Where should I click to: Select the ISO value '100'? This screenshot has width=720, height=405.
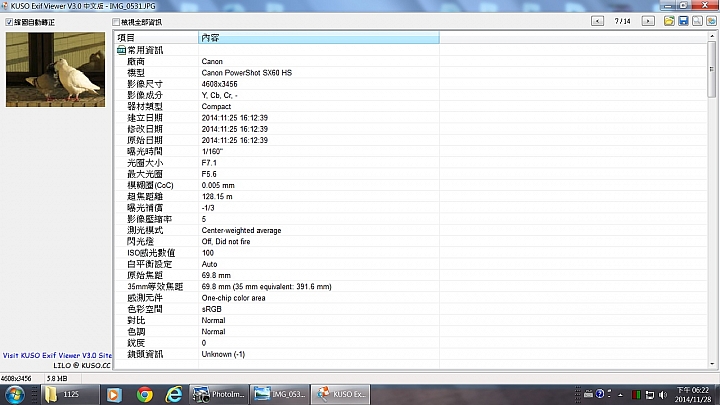click(x=208, y=253)
